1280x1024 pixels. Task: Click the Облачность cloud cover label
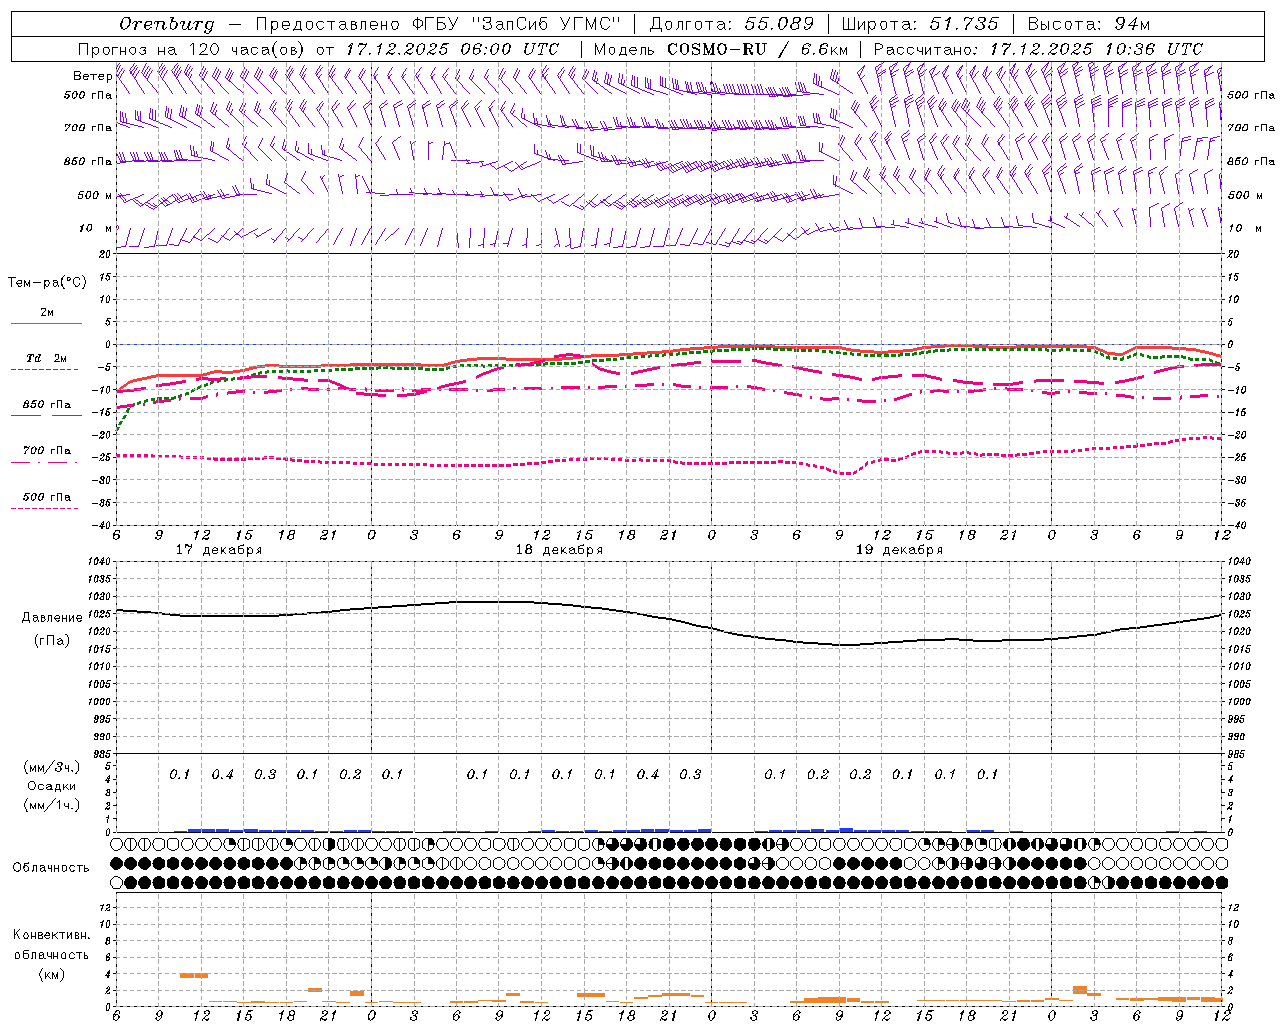tap(51, 867)
